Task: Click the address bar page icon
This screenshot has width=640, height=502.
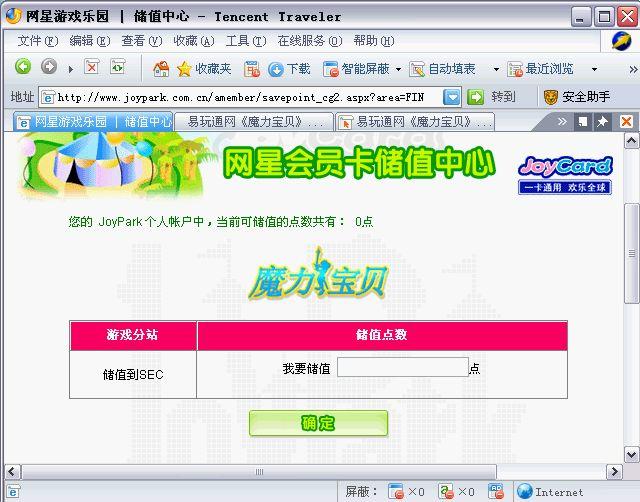Action: pyautogui.click(x=48, y=98)
